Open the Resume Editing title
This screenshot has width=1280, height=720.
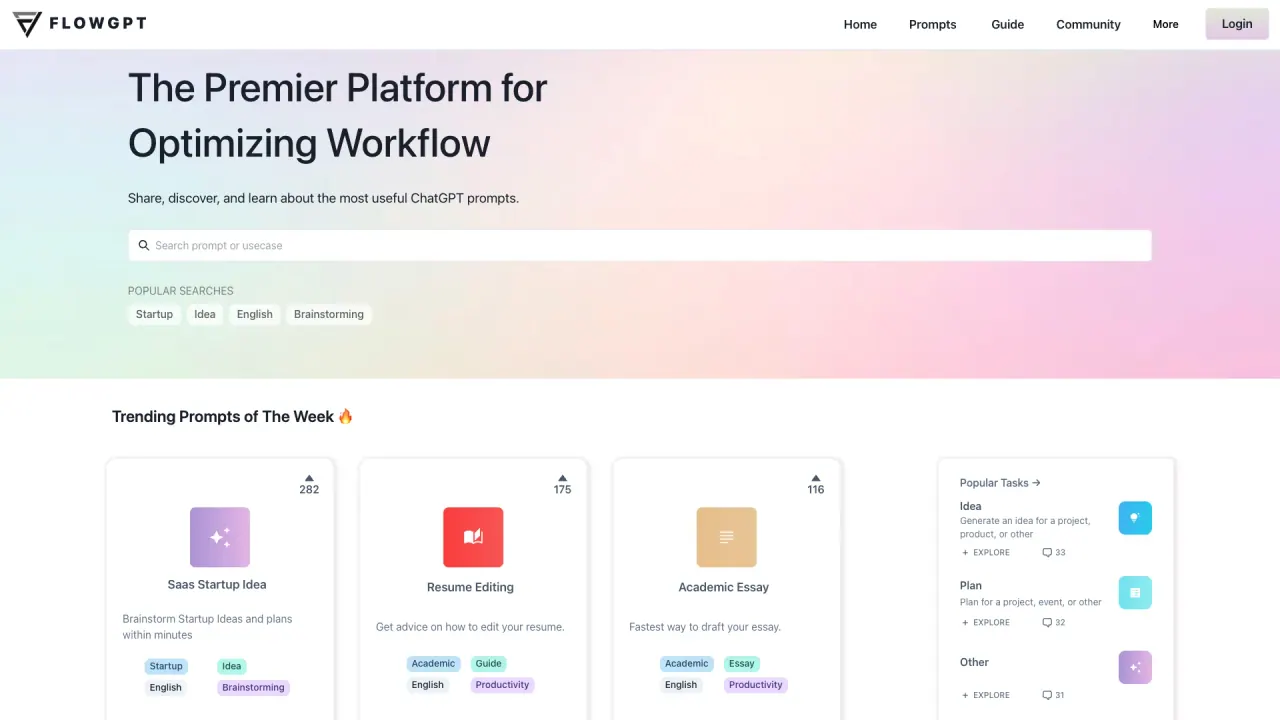coord(470,587)
